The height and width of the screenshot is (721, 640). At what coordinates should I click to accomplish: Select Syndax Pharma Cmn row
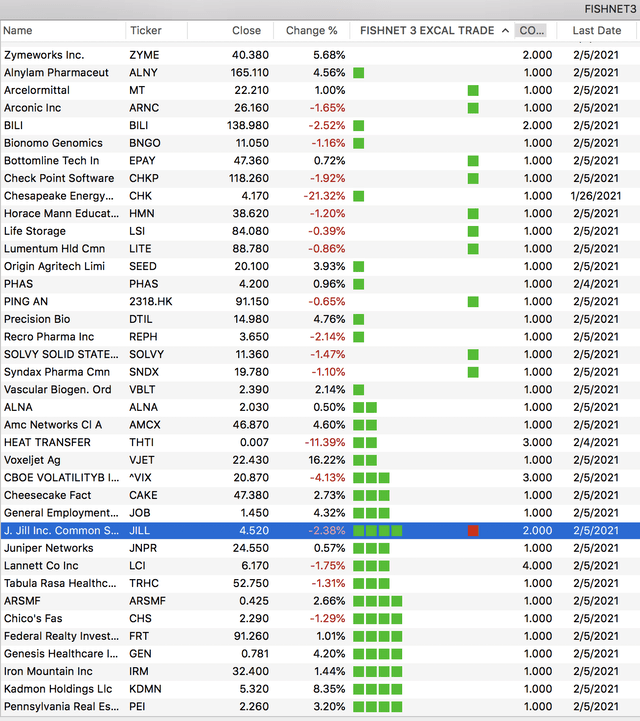[x=320, y=372]
